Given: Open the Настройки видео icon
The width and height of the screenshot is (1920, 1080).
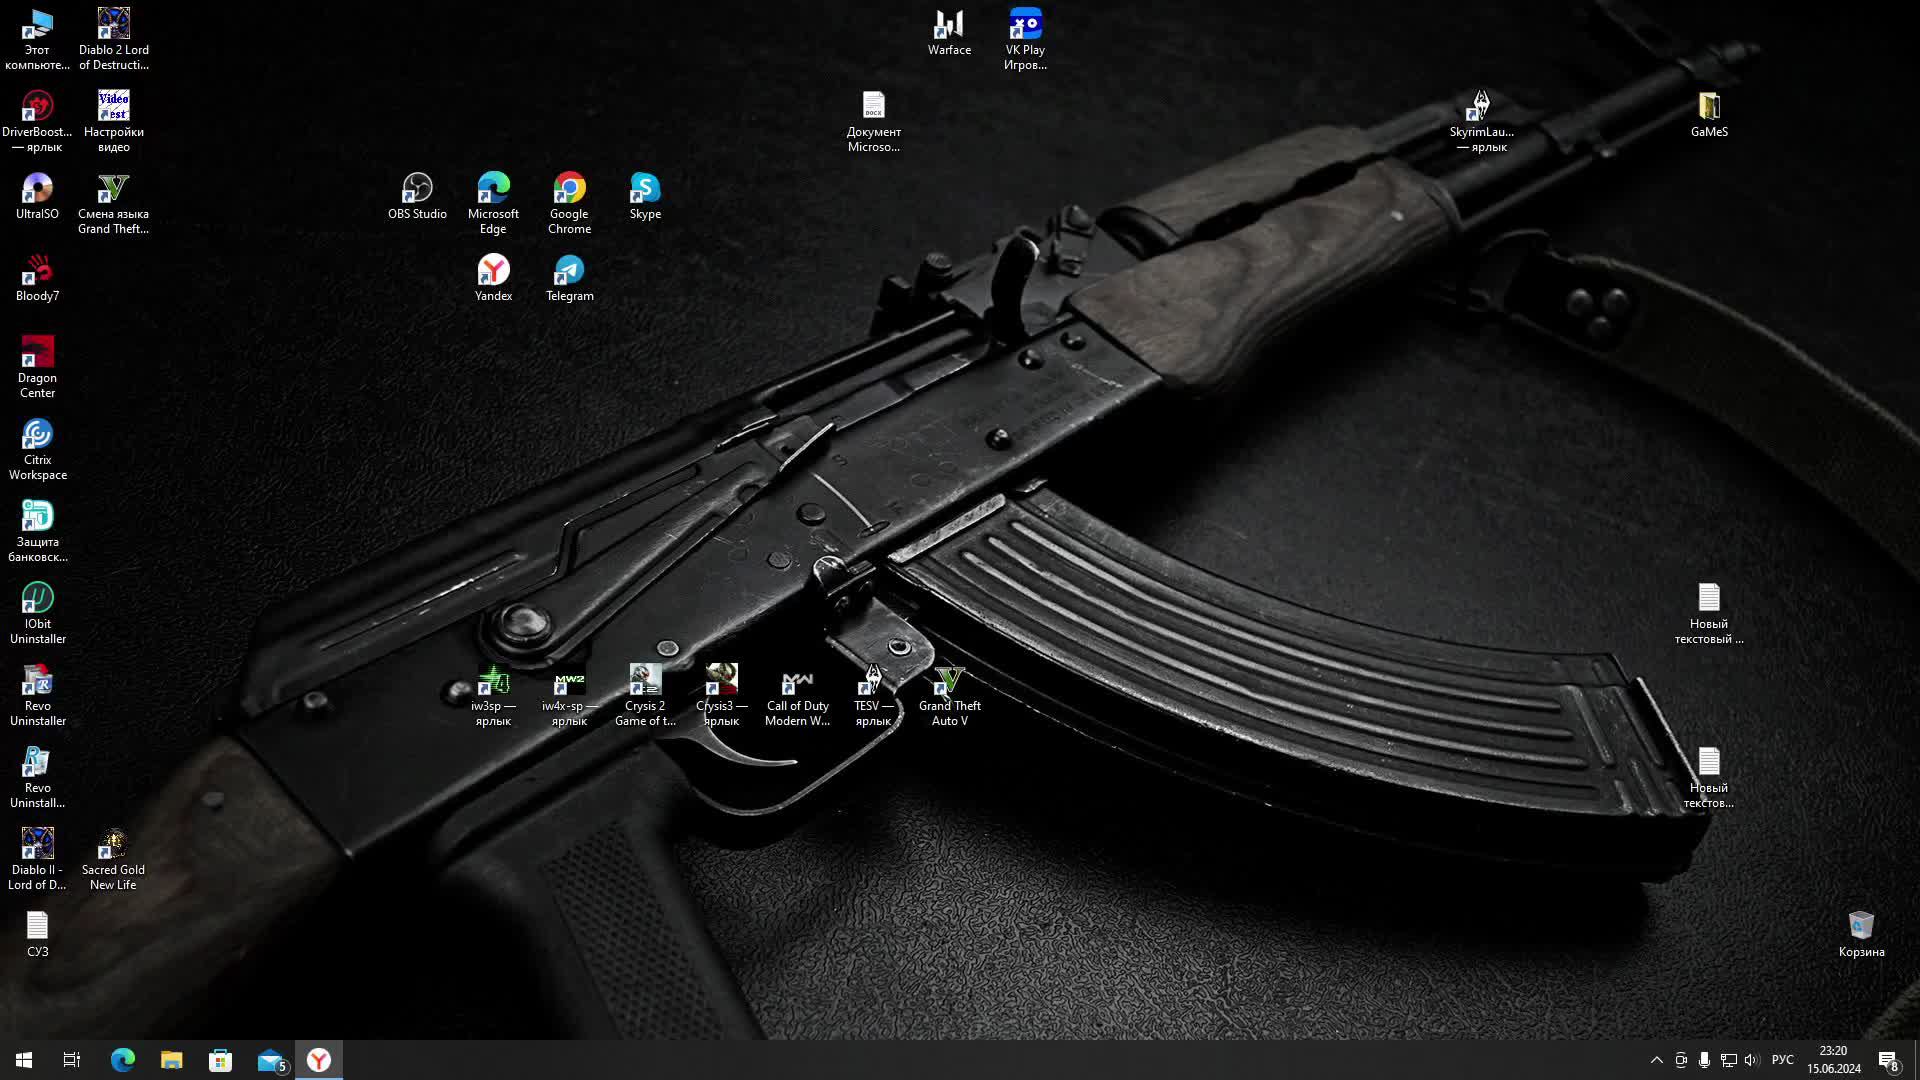Looking at the screenshot, I should coord(114,122).
